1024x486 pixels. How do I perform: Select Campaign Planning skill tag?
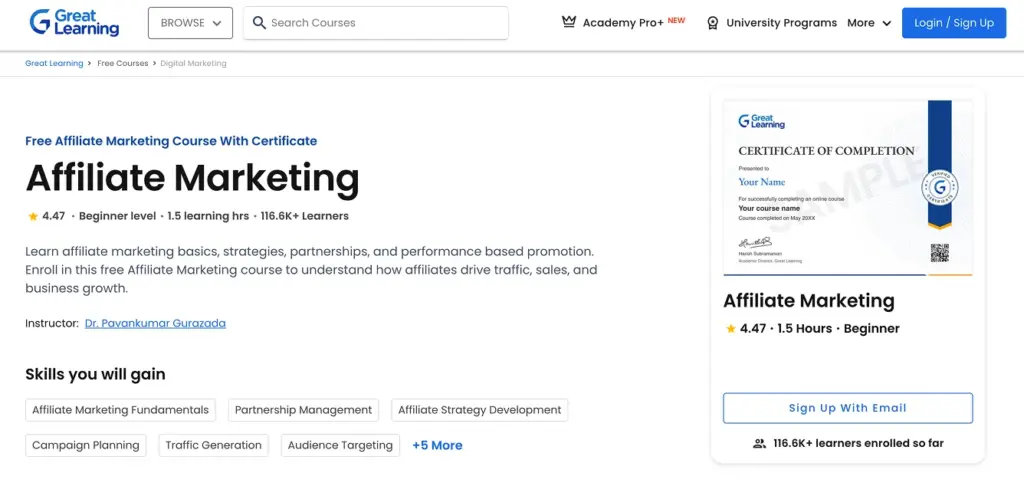click(86, 446)
